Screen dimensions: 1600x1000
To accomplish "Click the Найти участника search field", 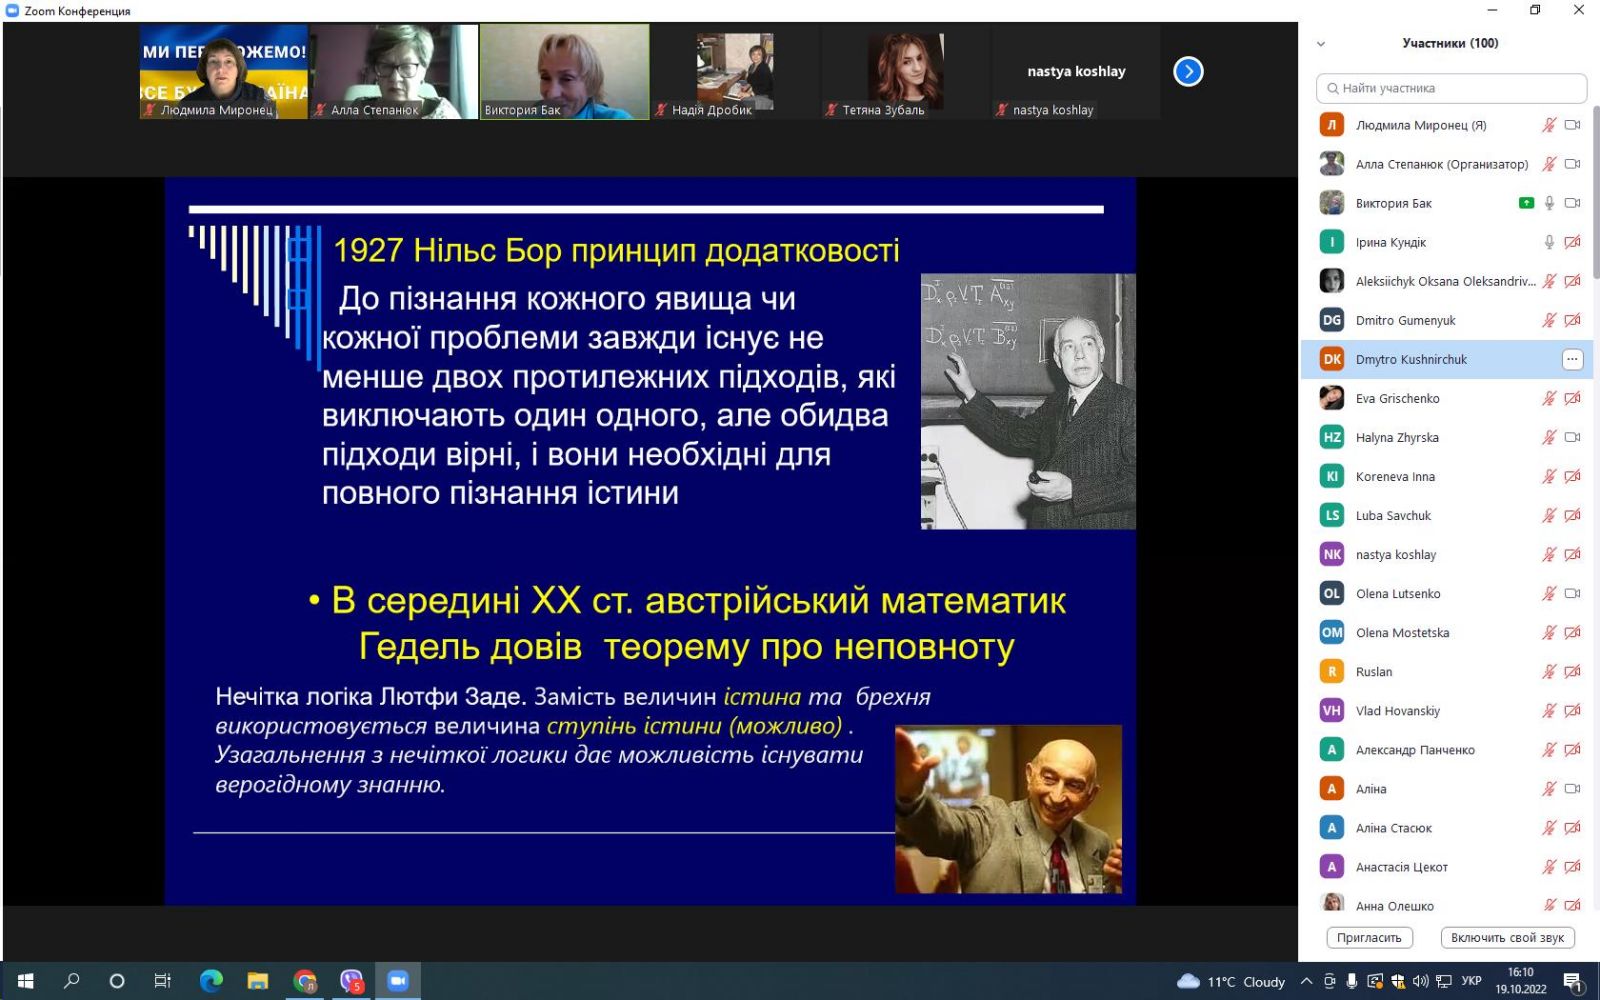I will pos(1451,88).
